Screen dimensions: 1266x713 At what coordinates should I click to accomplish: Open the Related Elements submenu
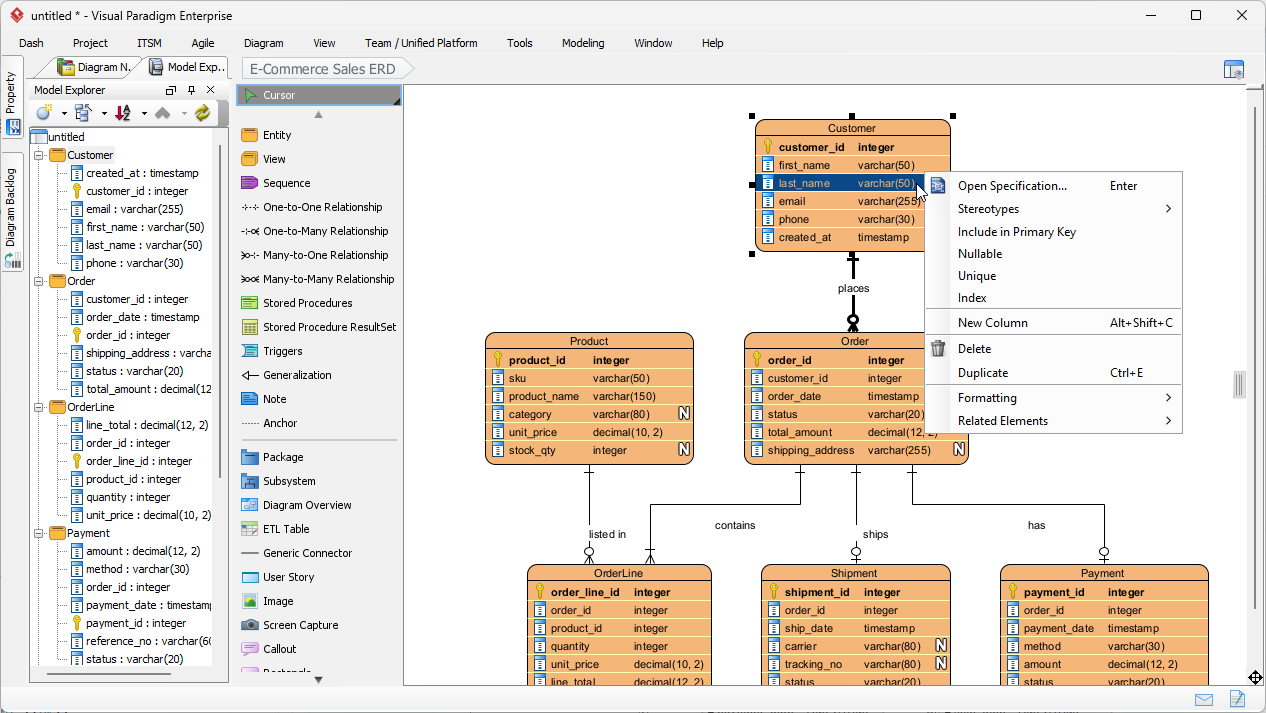click(x=1053, y=421)
